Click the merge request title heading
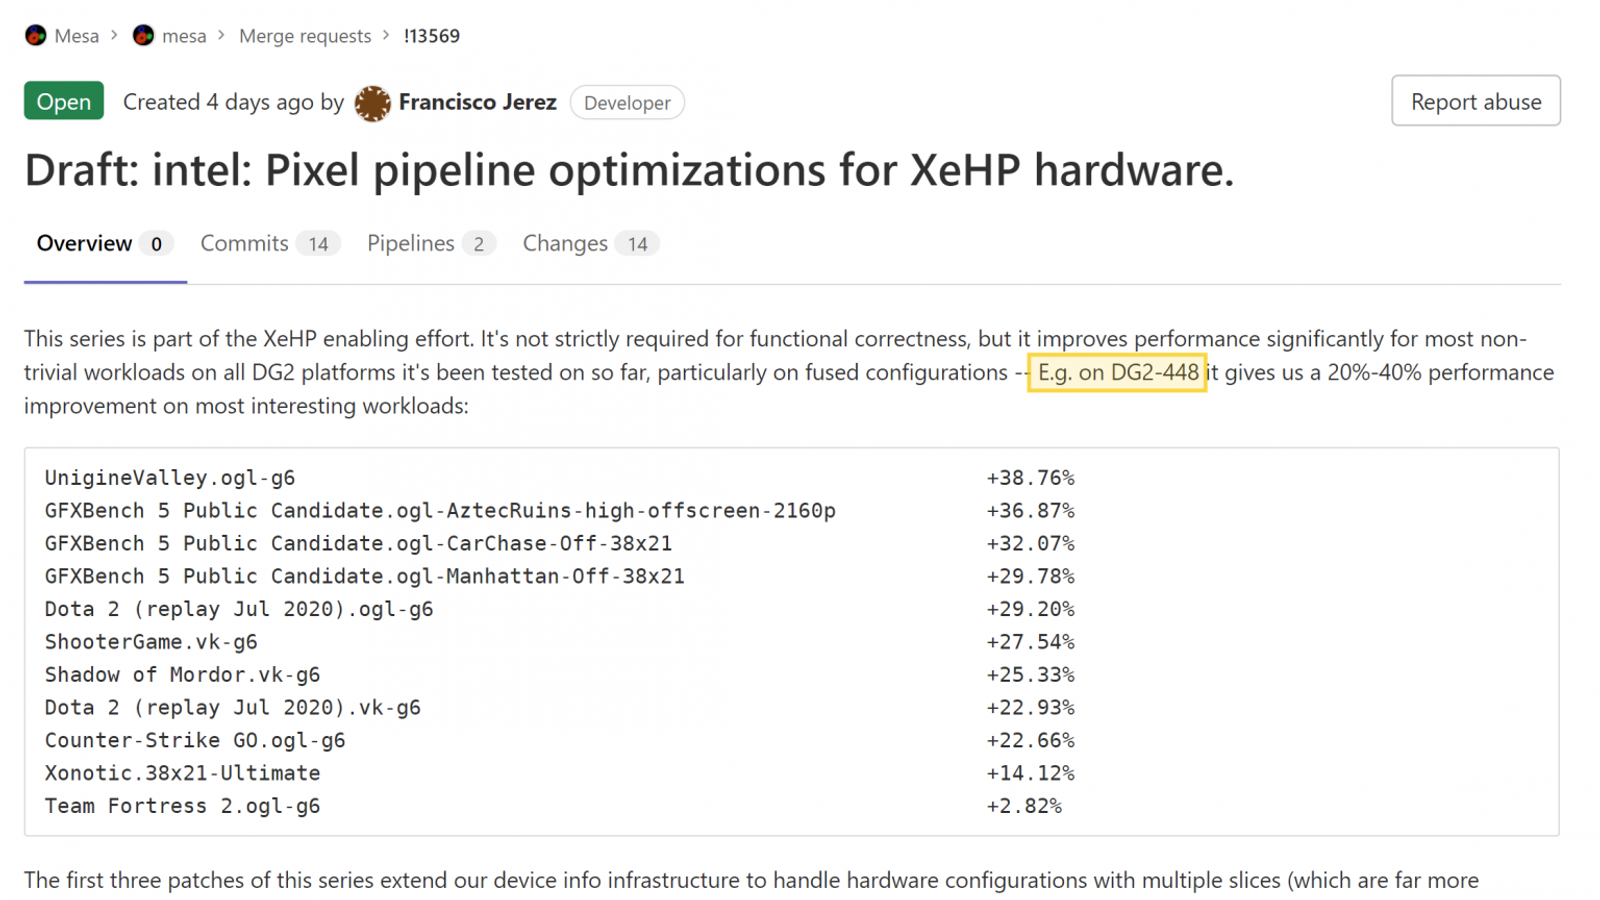The image size is (1600, 900). click(x=629, y=170)
